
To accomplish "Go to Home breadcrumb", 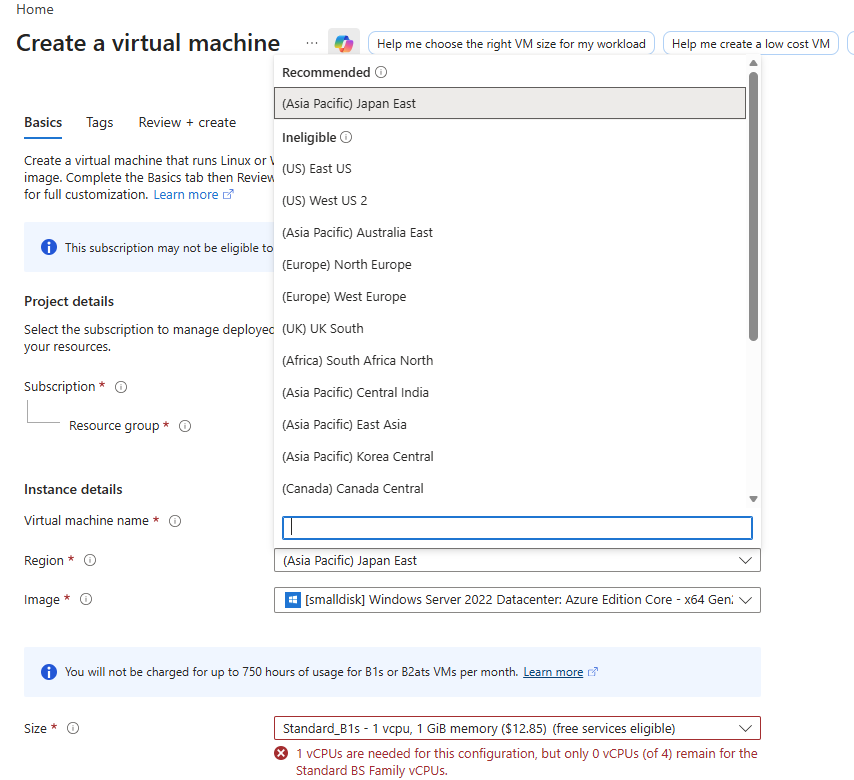I will pos(35,9).
